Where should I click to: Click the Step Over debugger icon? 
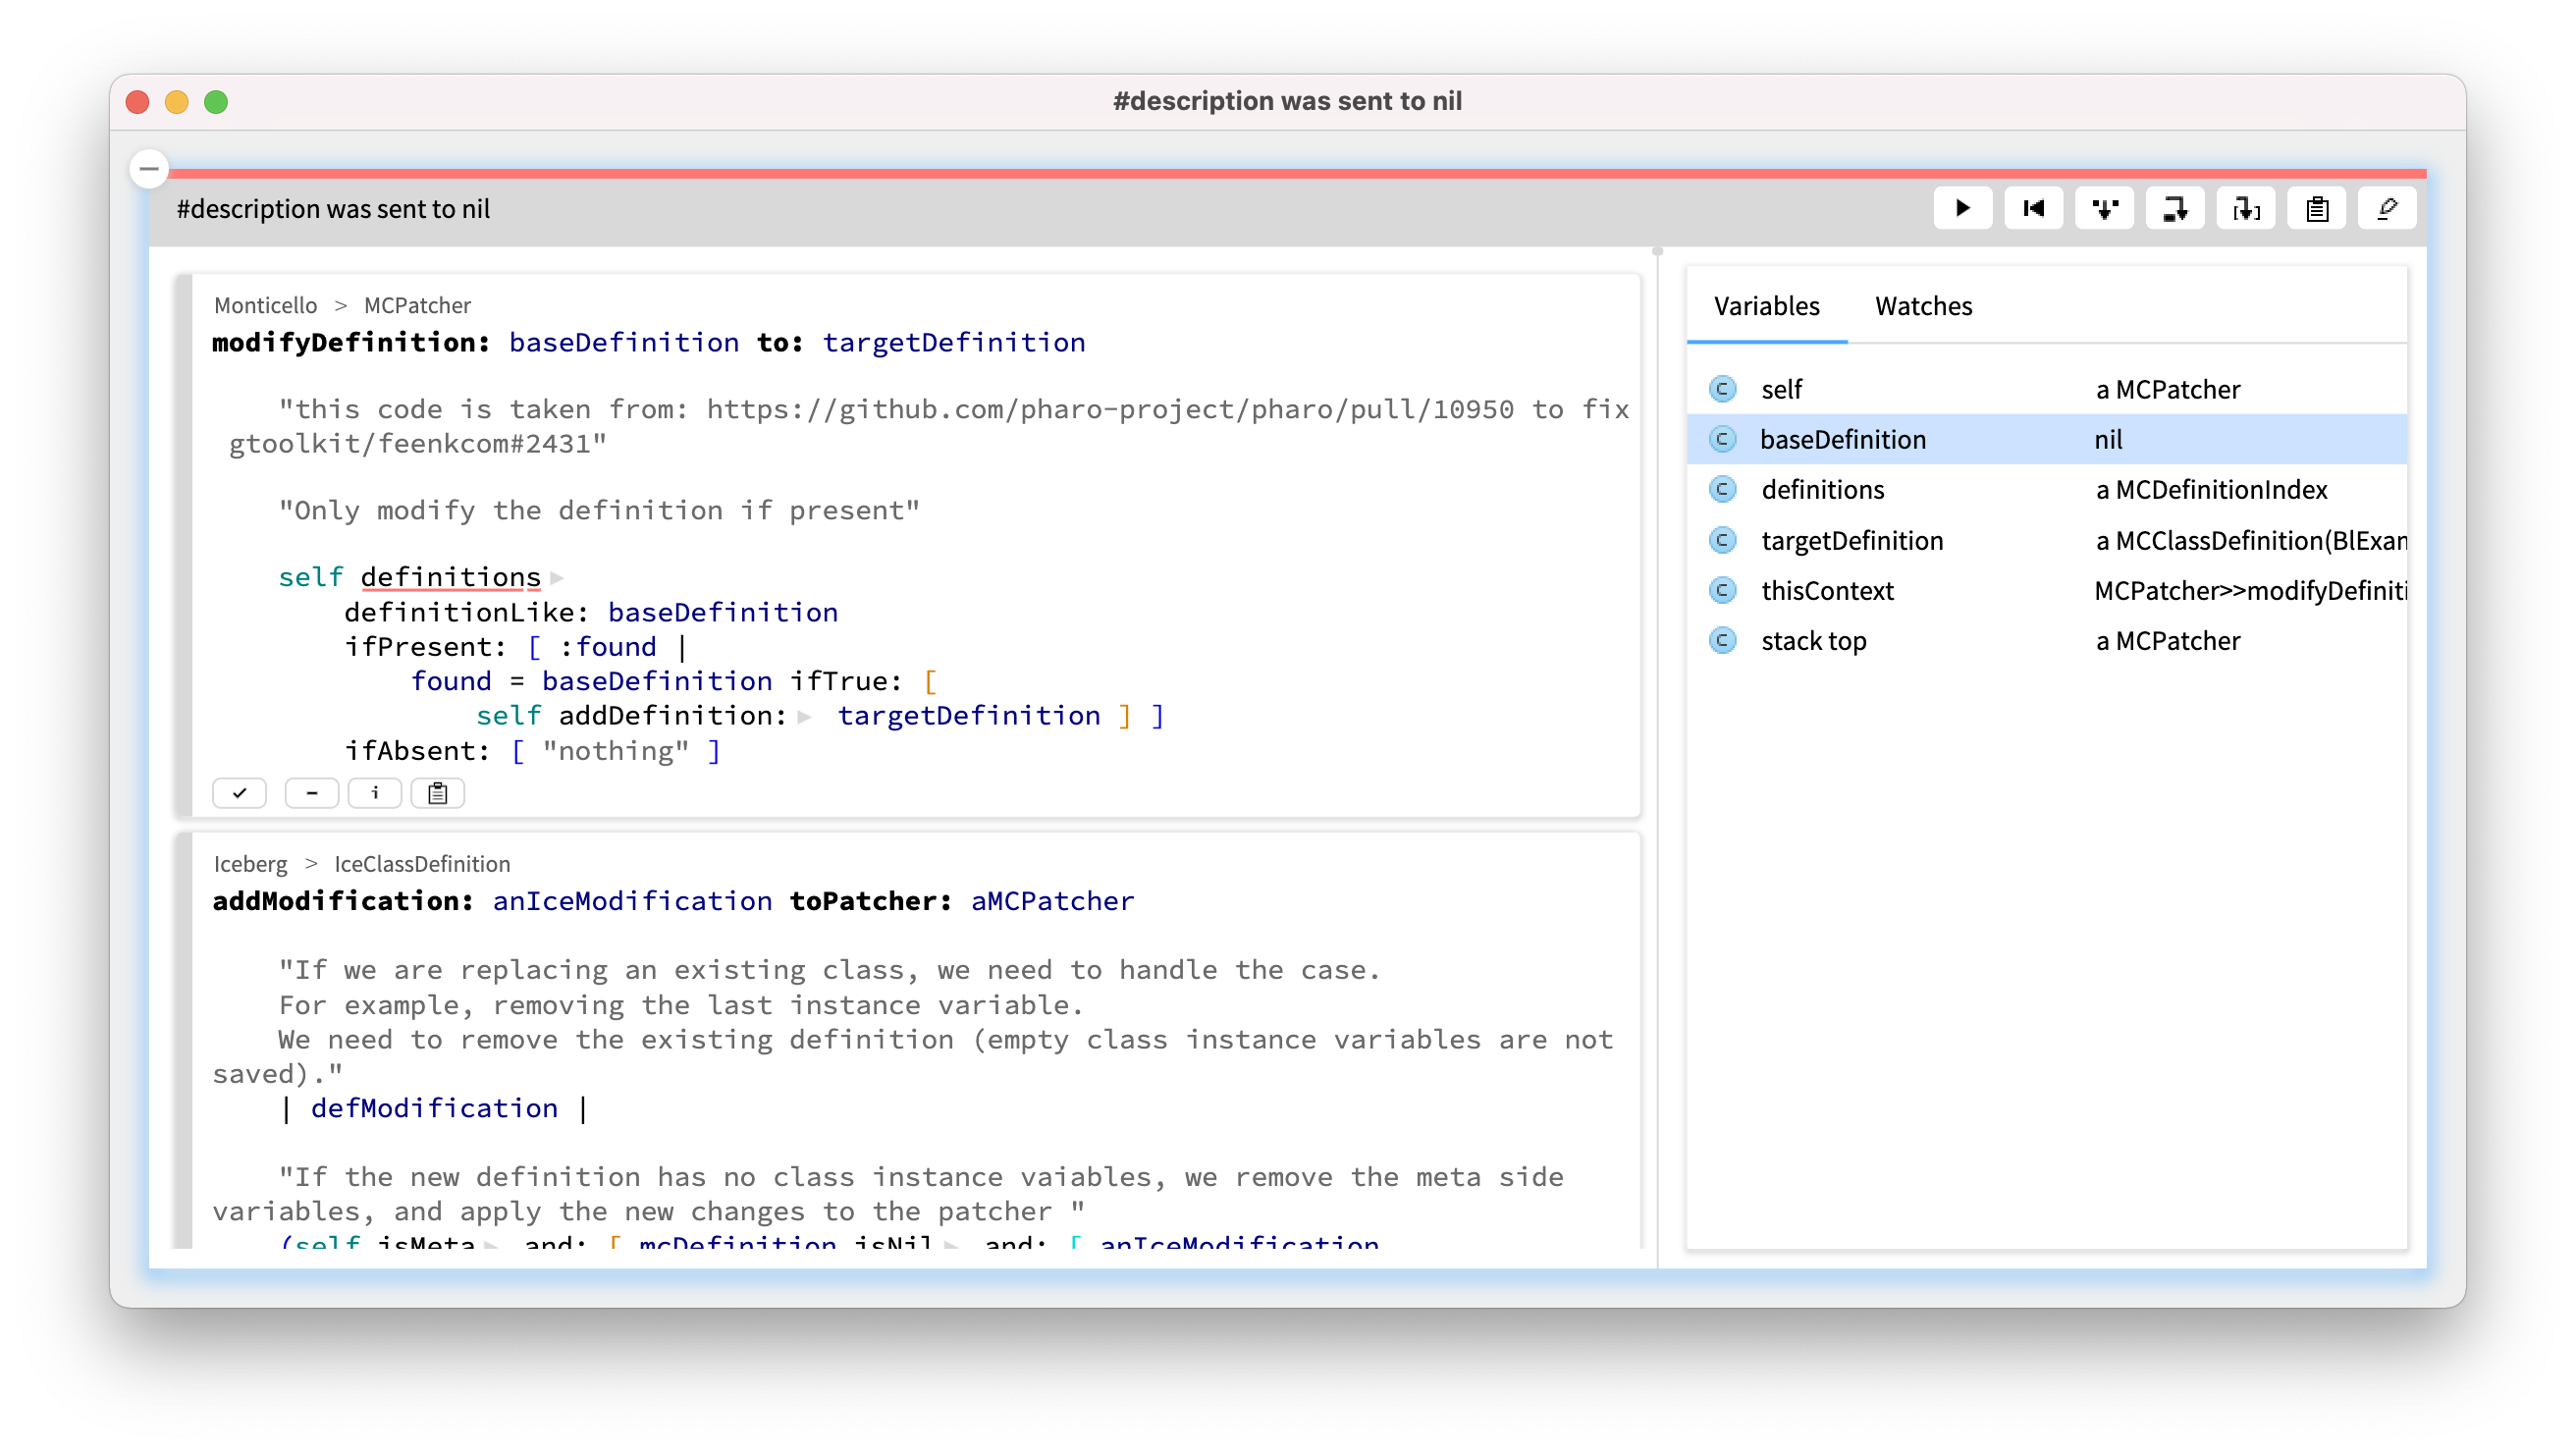tap(2175, 208)
